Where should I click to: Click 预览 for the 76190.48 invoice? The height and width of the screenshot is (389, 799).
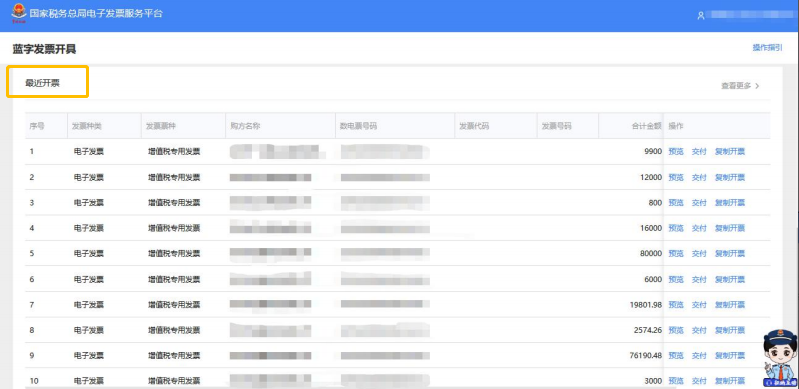pos(676,355)
